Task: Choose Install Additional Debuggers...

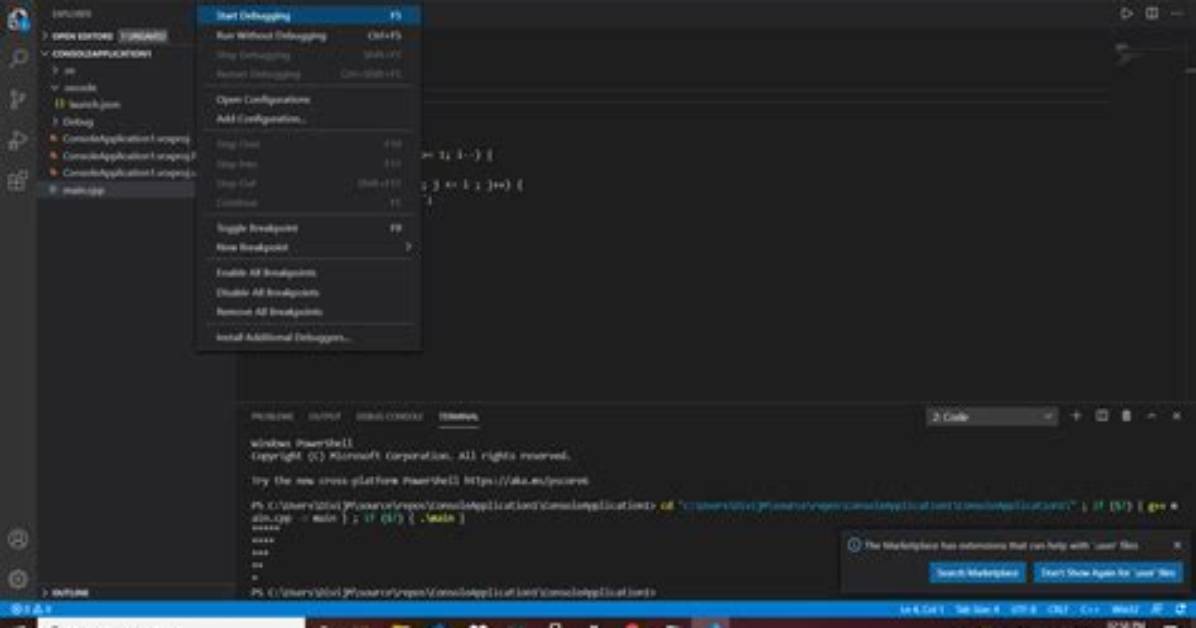Action: [309, 337]
